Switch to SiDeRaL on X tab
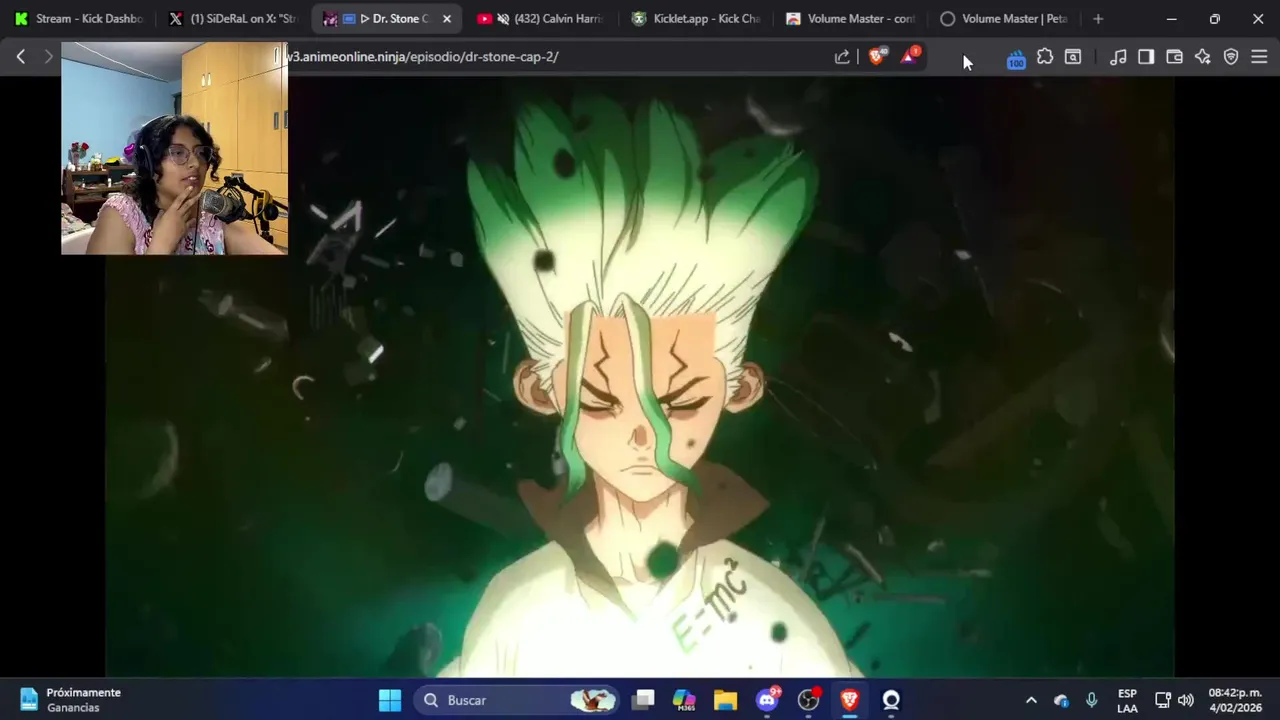The image size is (1280, 720). [x=234, y=19]
